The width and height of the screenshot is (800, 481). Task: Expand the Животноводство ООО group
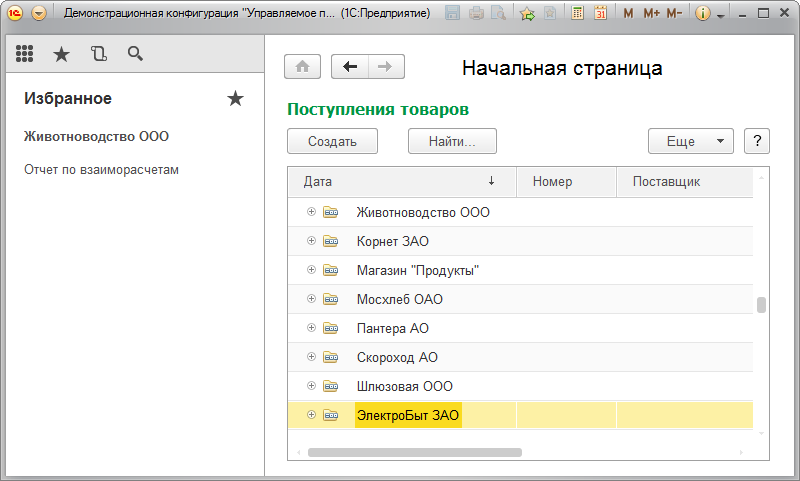pos(311,212)
